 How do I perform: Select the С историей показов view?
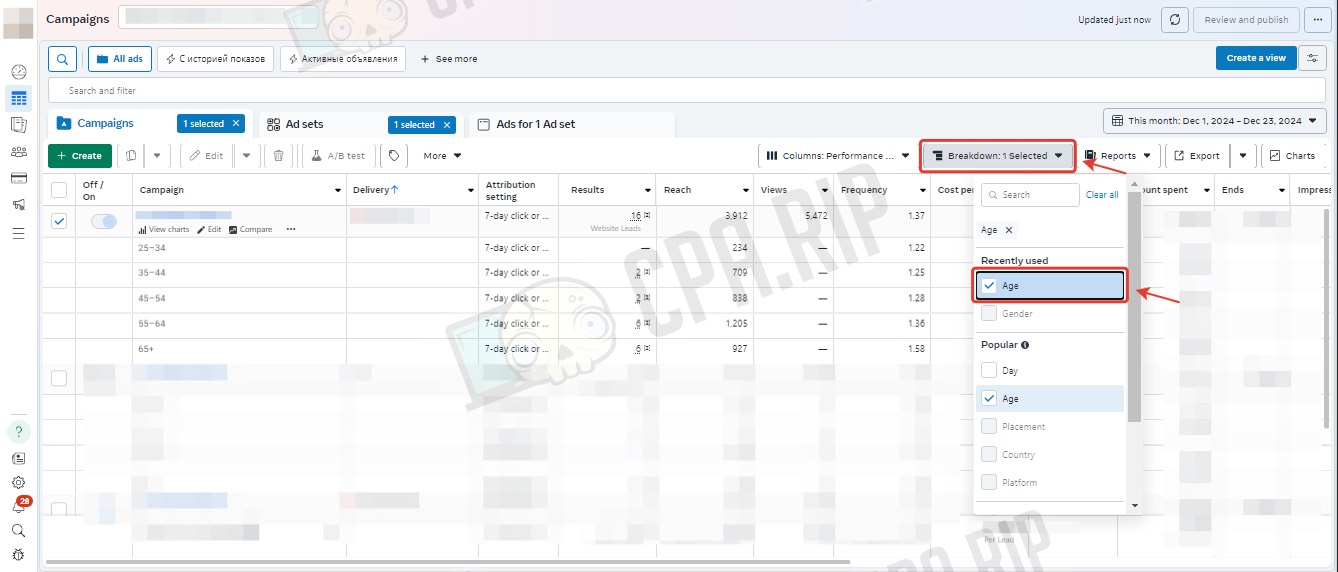216,59
